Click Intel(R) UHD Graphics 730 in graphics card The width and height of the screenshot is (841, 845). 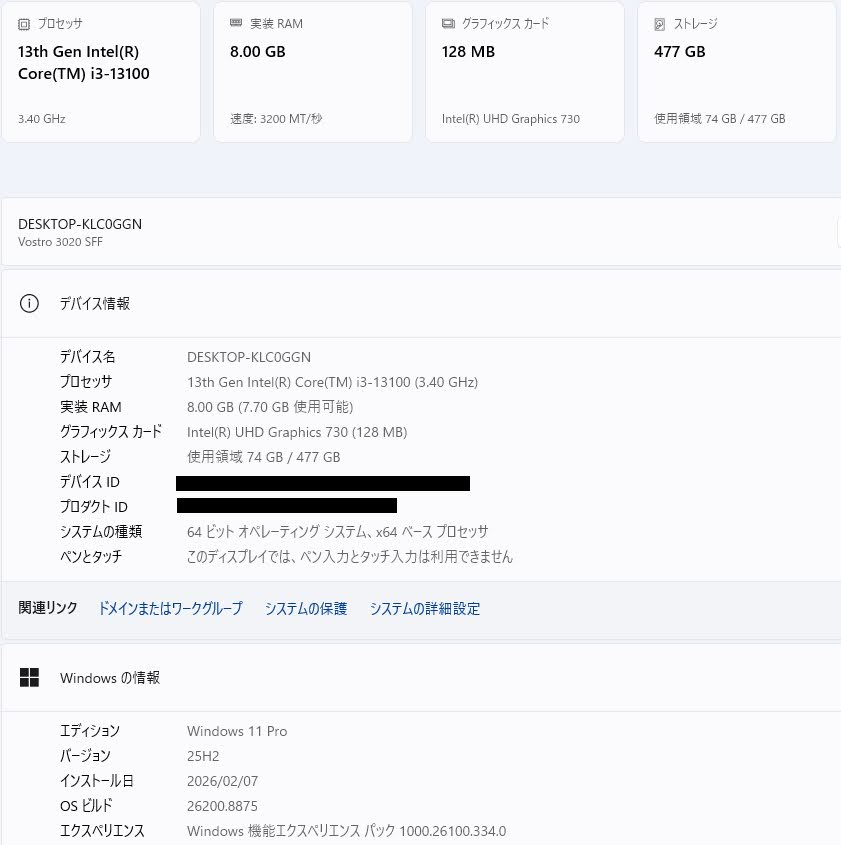(511, 119)
